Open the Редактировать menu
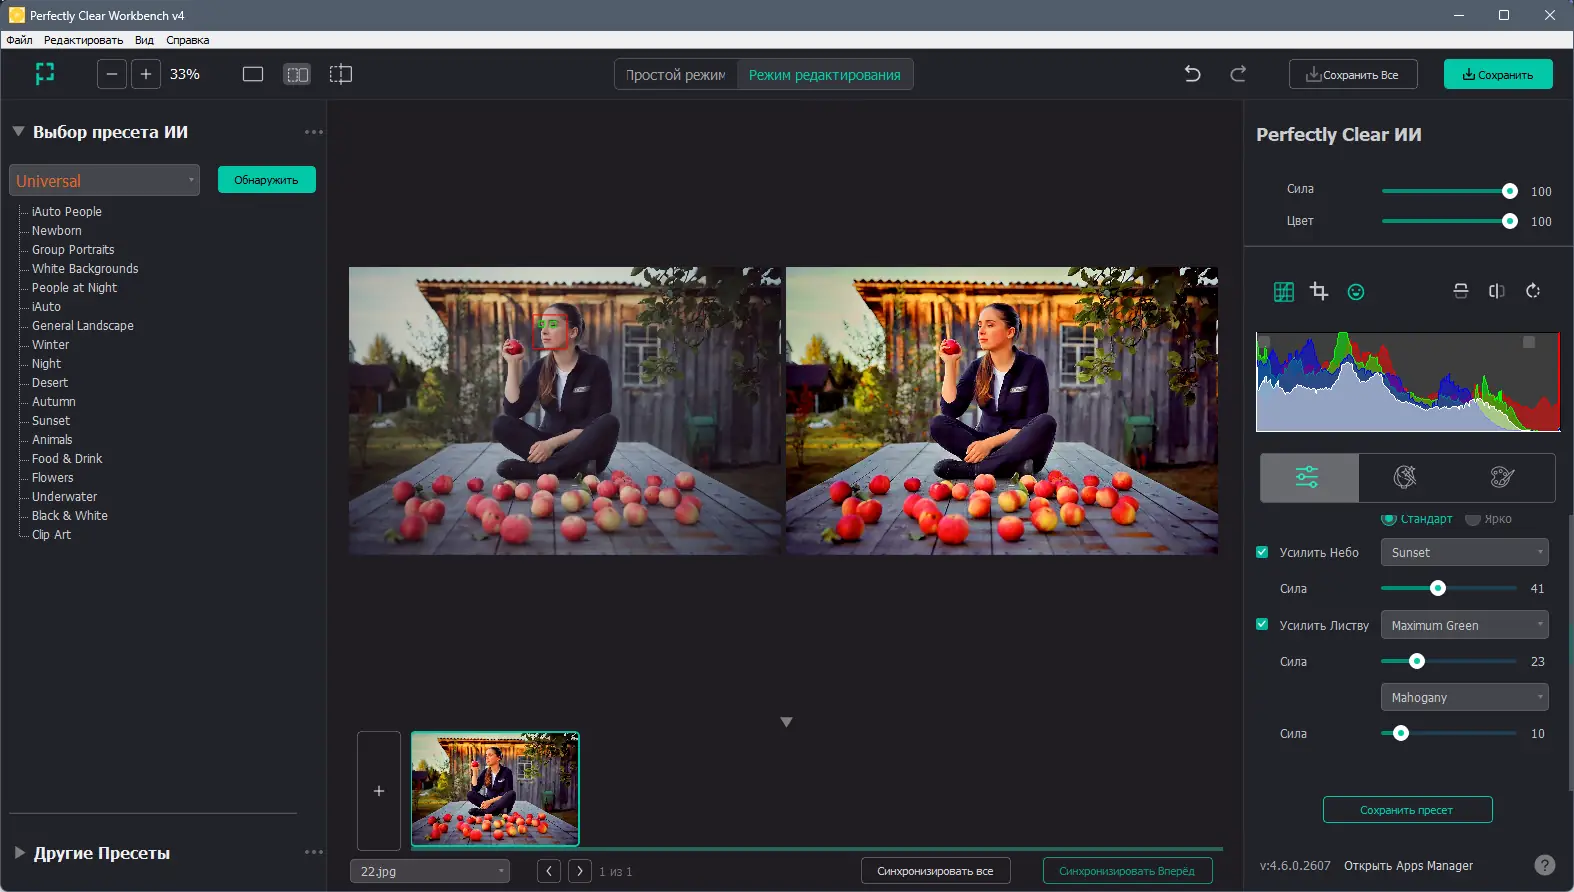The width and height of the screenshot is (1574, 892). click(83, 40)
